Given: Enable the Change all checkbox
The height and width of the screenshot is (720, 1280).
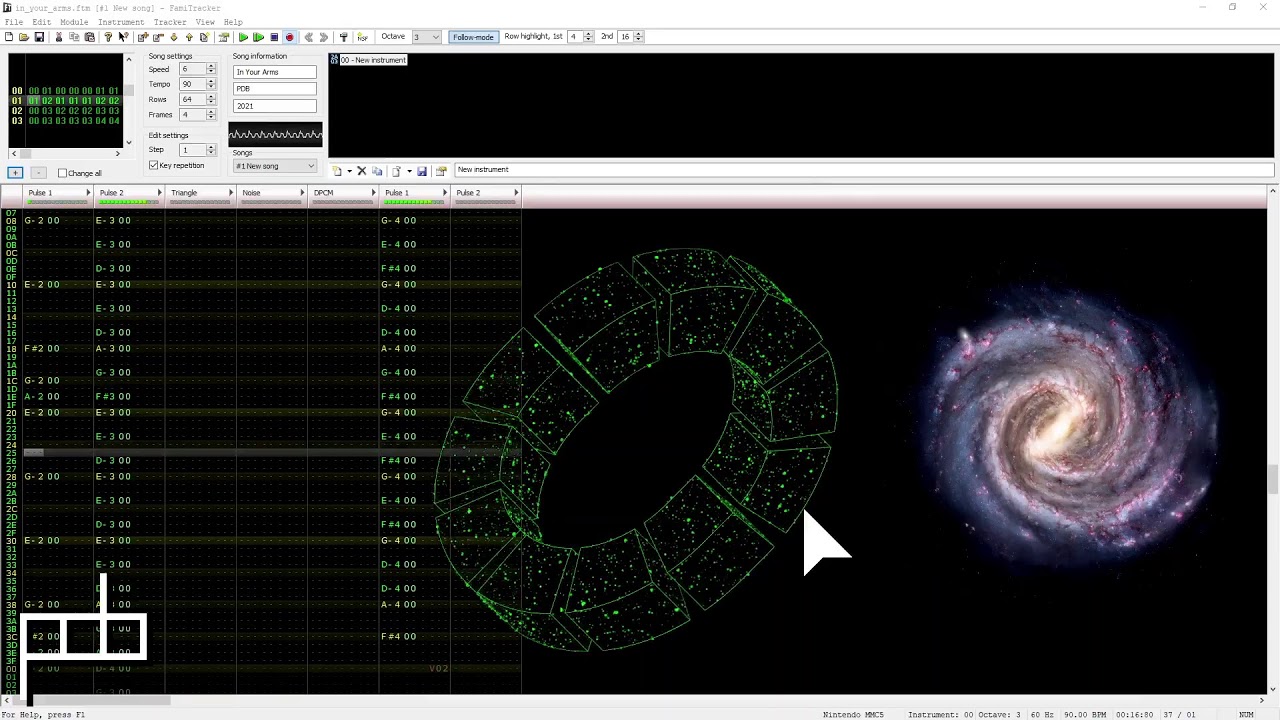Looking at the screenshot, I should (62, 173).
